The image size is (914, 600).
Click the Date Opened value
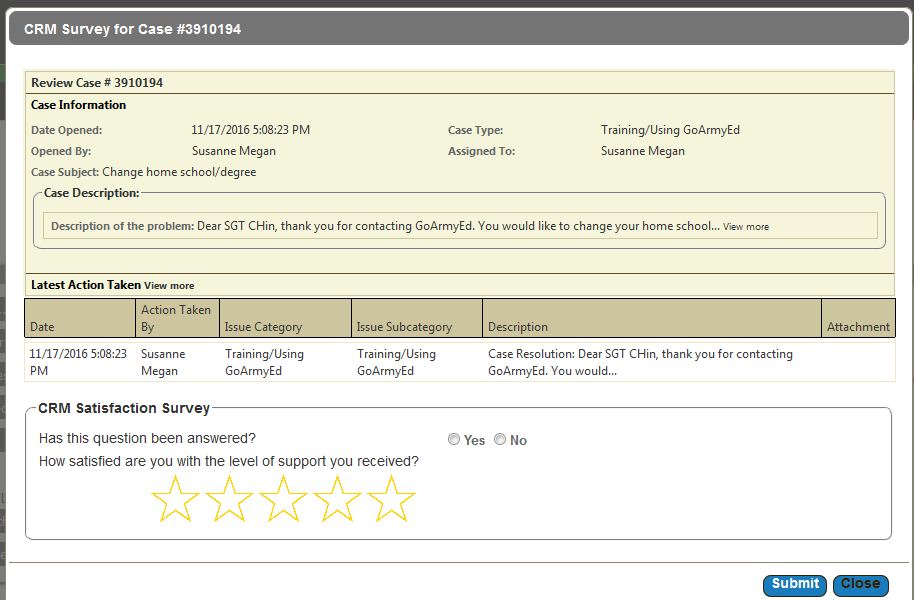coord(251,130)
